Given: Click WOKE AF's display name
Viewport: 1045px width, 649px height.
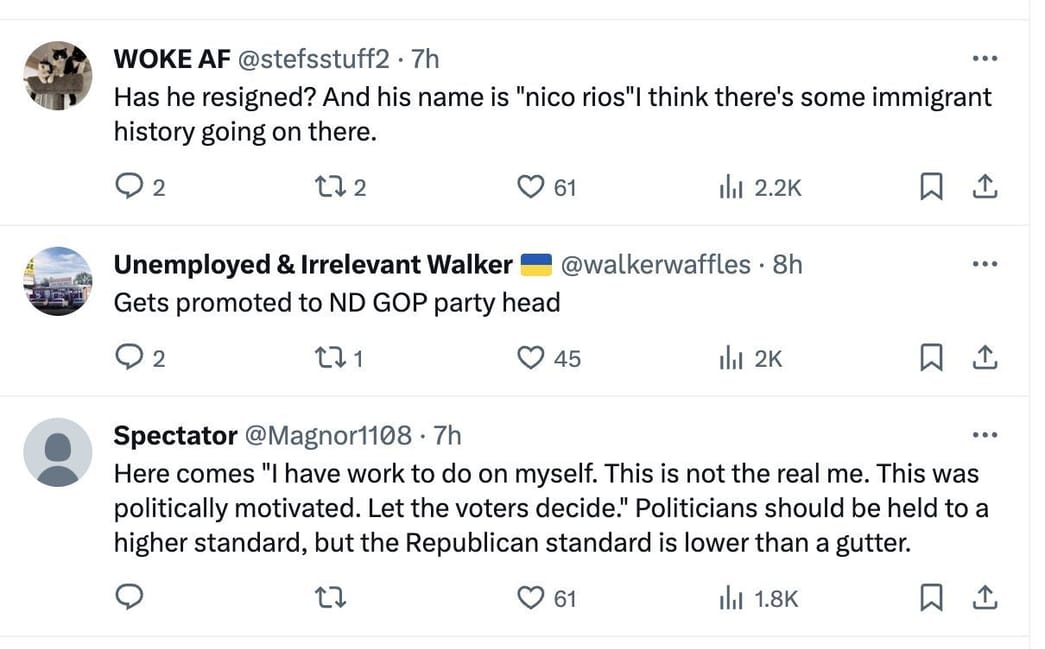Looking at the screenshot, I should pos(172,59).
